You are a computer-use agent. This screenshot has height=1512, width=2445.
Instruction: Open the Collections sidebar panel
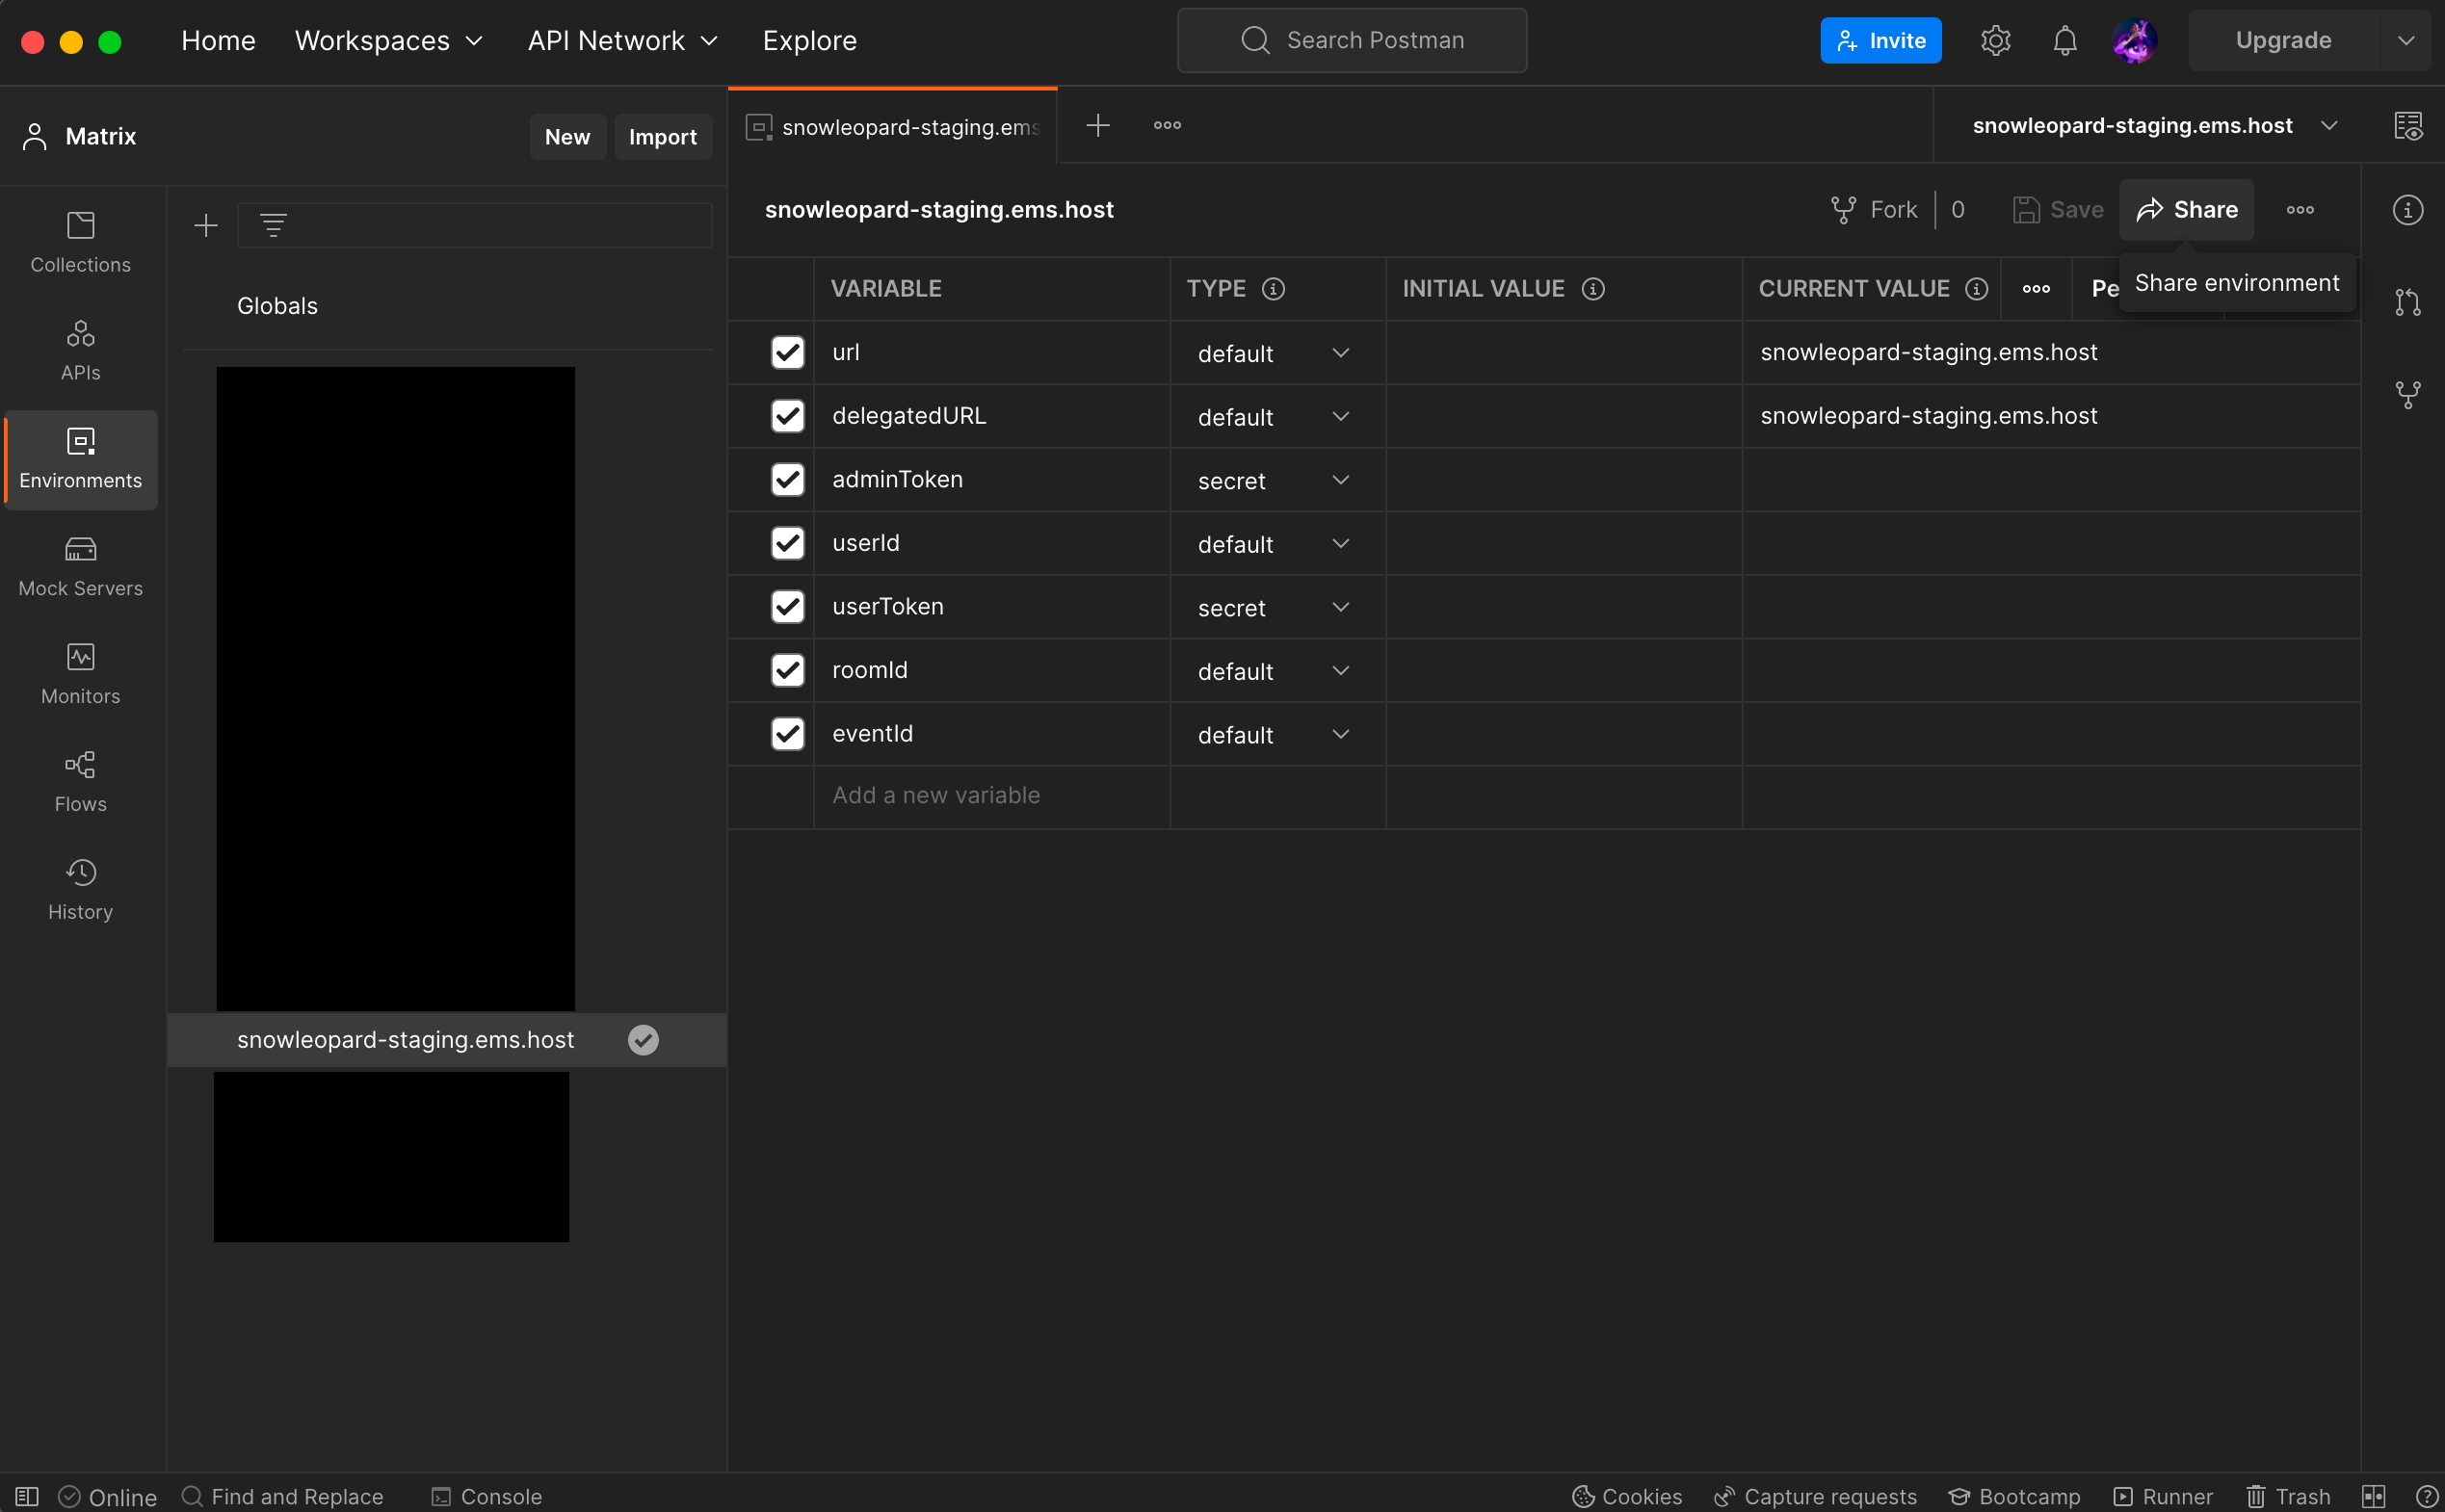(x=80, y=242)
